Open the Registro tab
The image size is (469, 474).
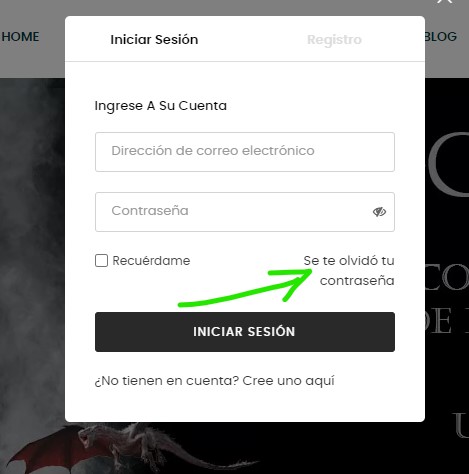[x=334, y=40]
